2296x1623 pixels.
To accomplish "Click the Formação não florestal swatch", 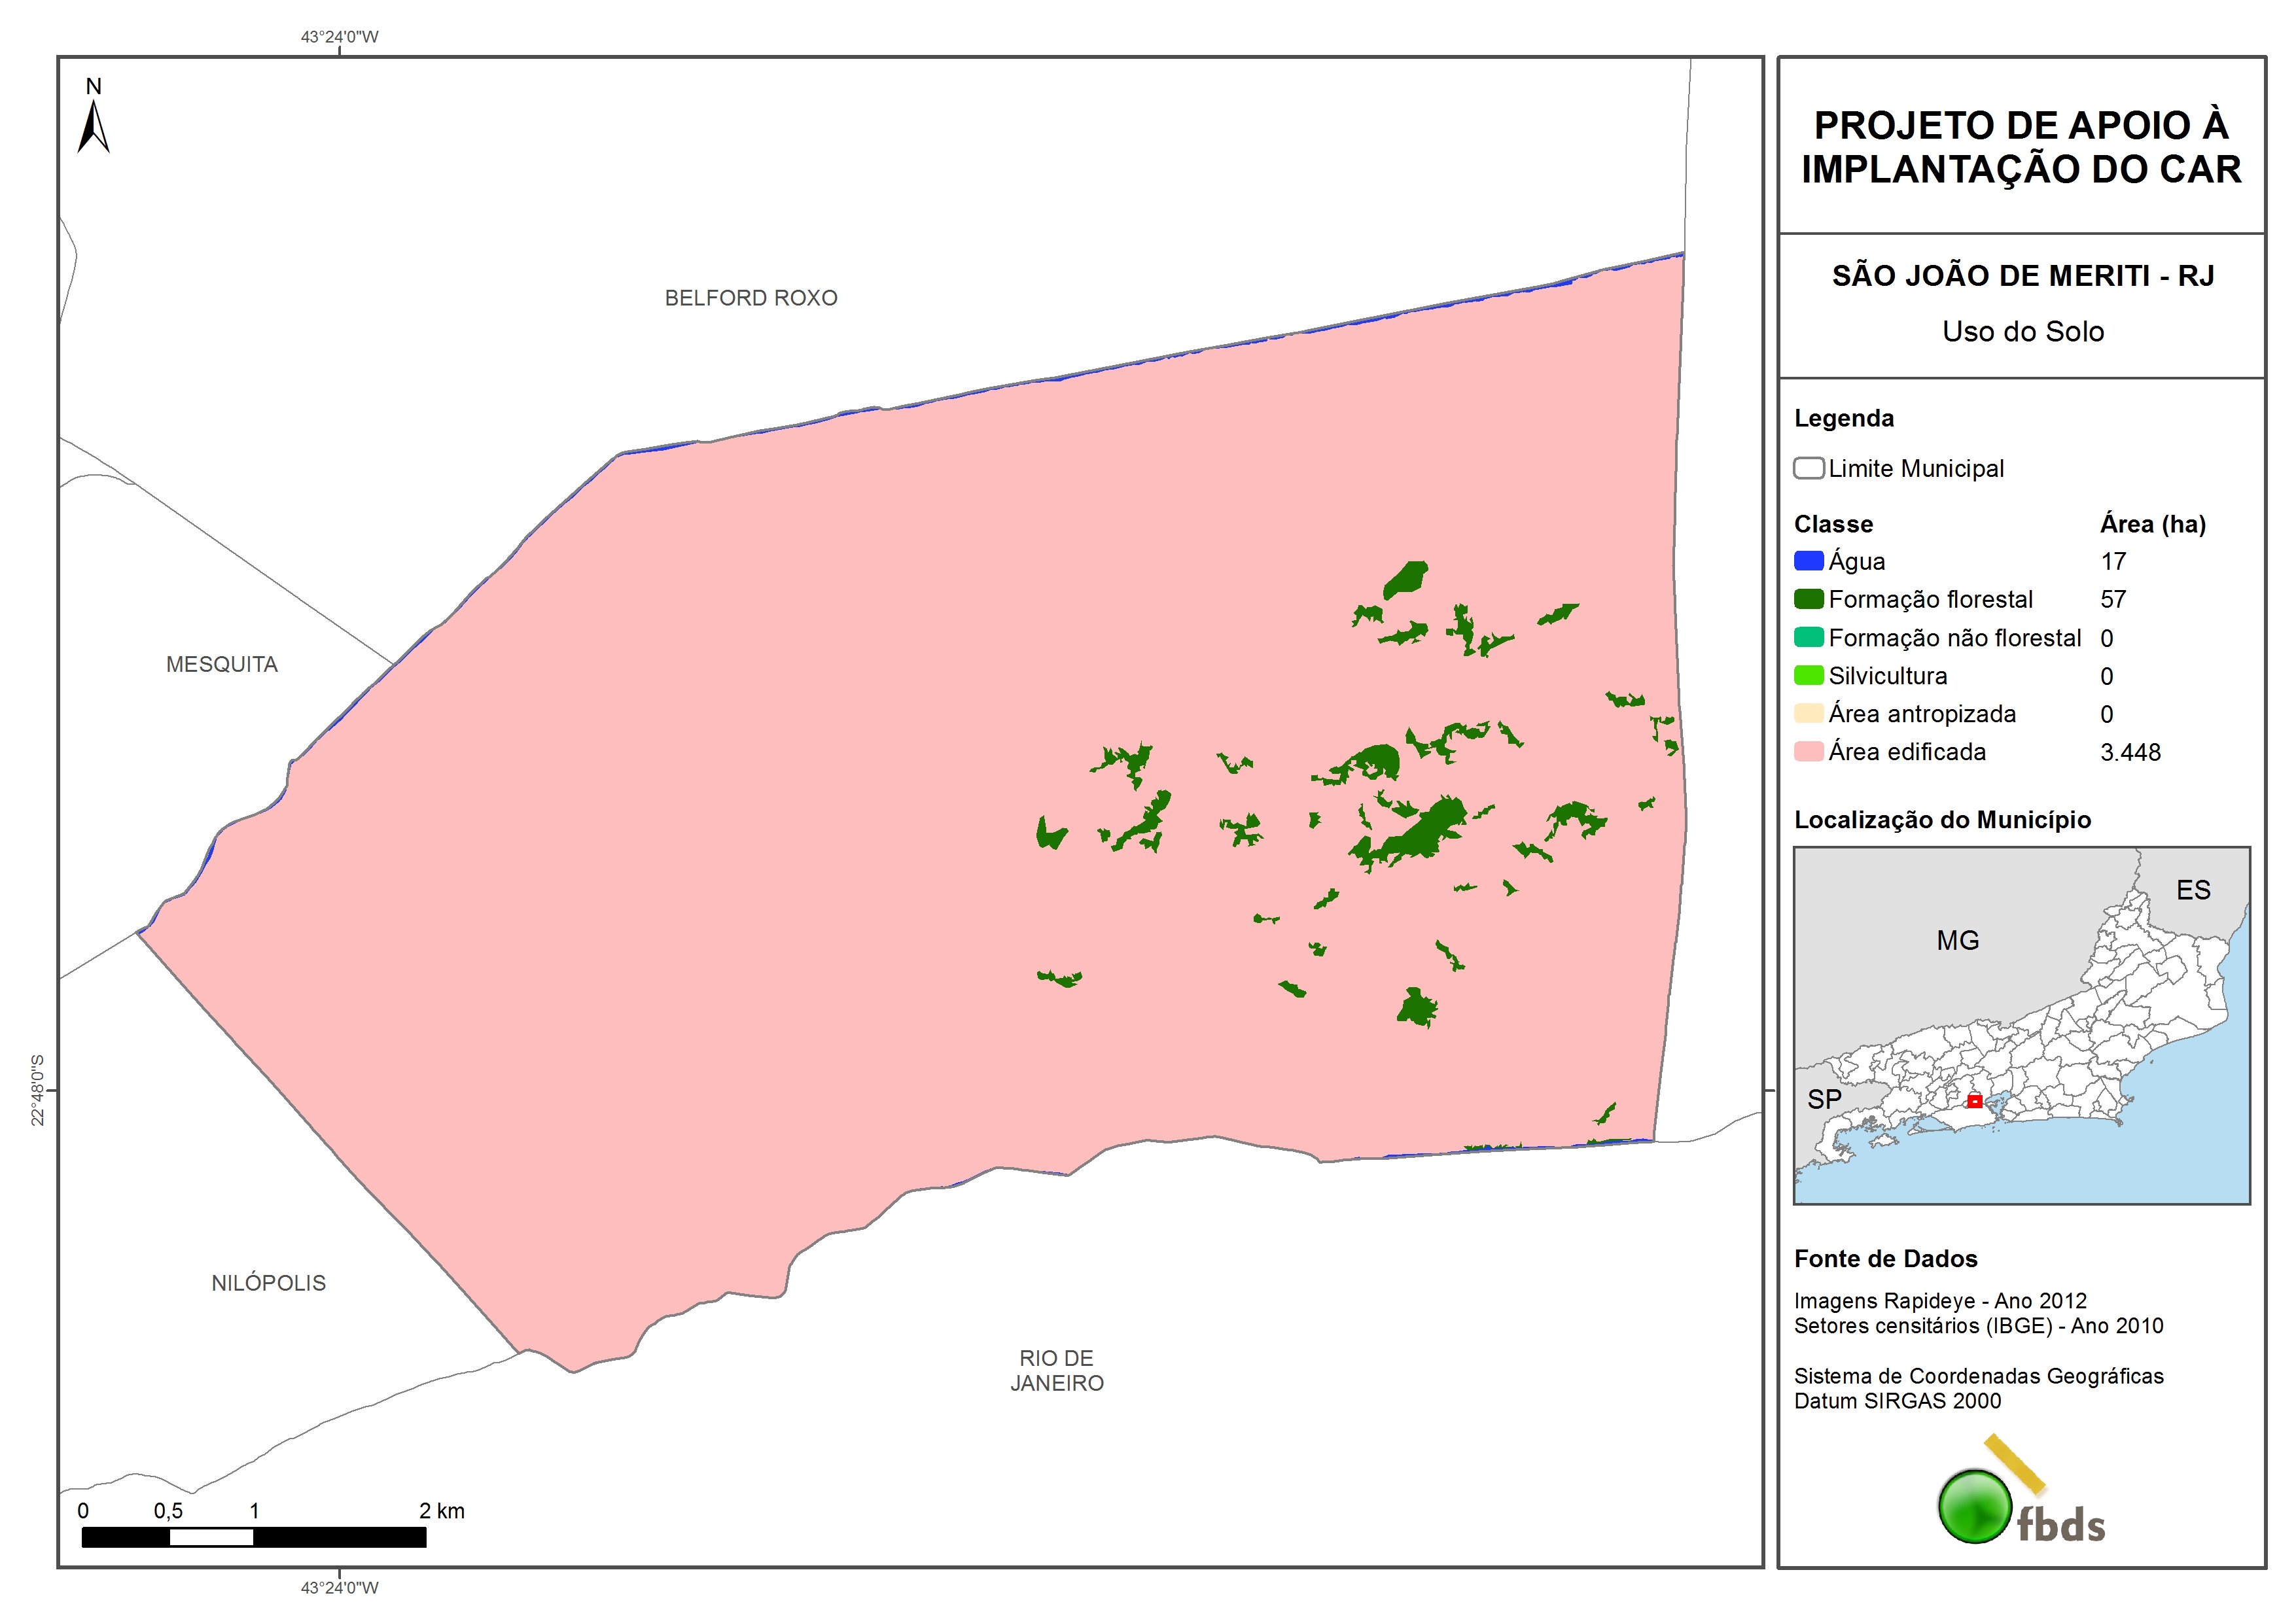I will pos(1808,638).
